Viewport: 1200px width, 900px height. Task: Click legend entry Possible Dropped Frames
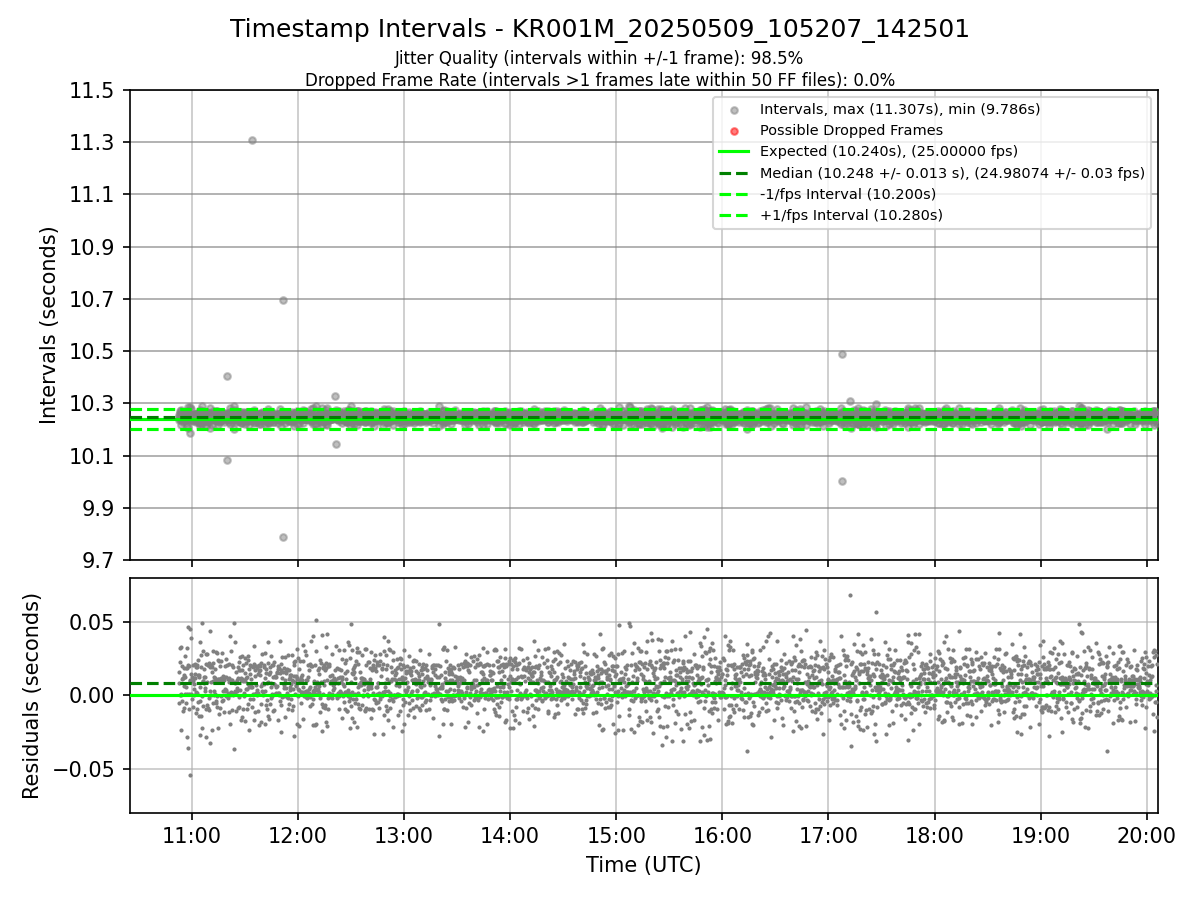click(x=851, y=130)
